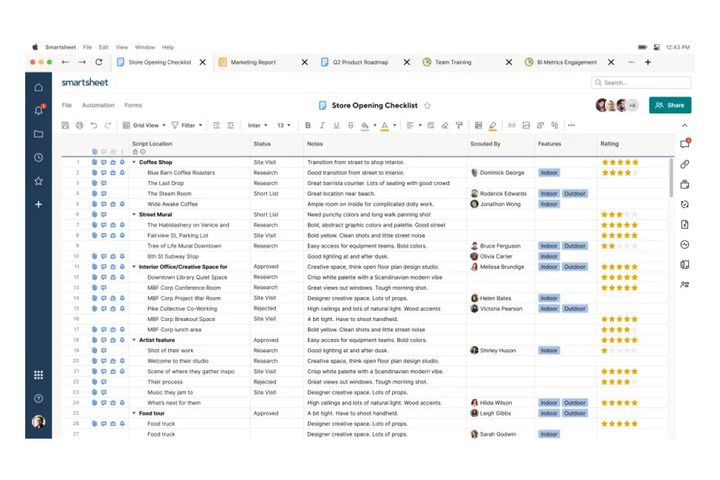Open the Forms menu
Screen dimensions: 720x480
pyautogui.click(x=133, y=105)
